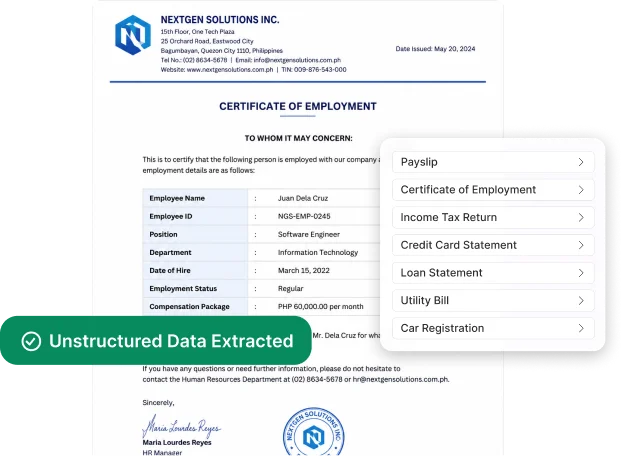Choose Utility Bill document option
Image resolution: width=624 pixels, height=456 pixels.
click(x=493, y=300)
